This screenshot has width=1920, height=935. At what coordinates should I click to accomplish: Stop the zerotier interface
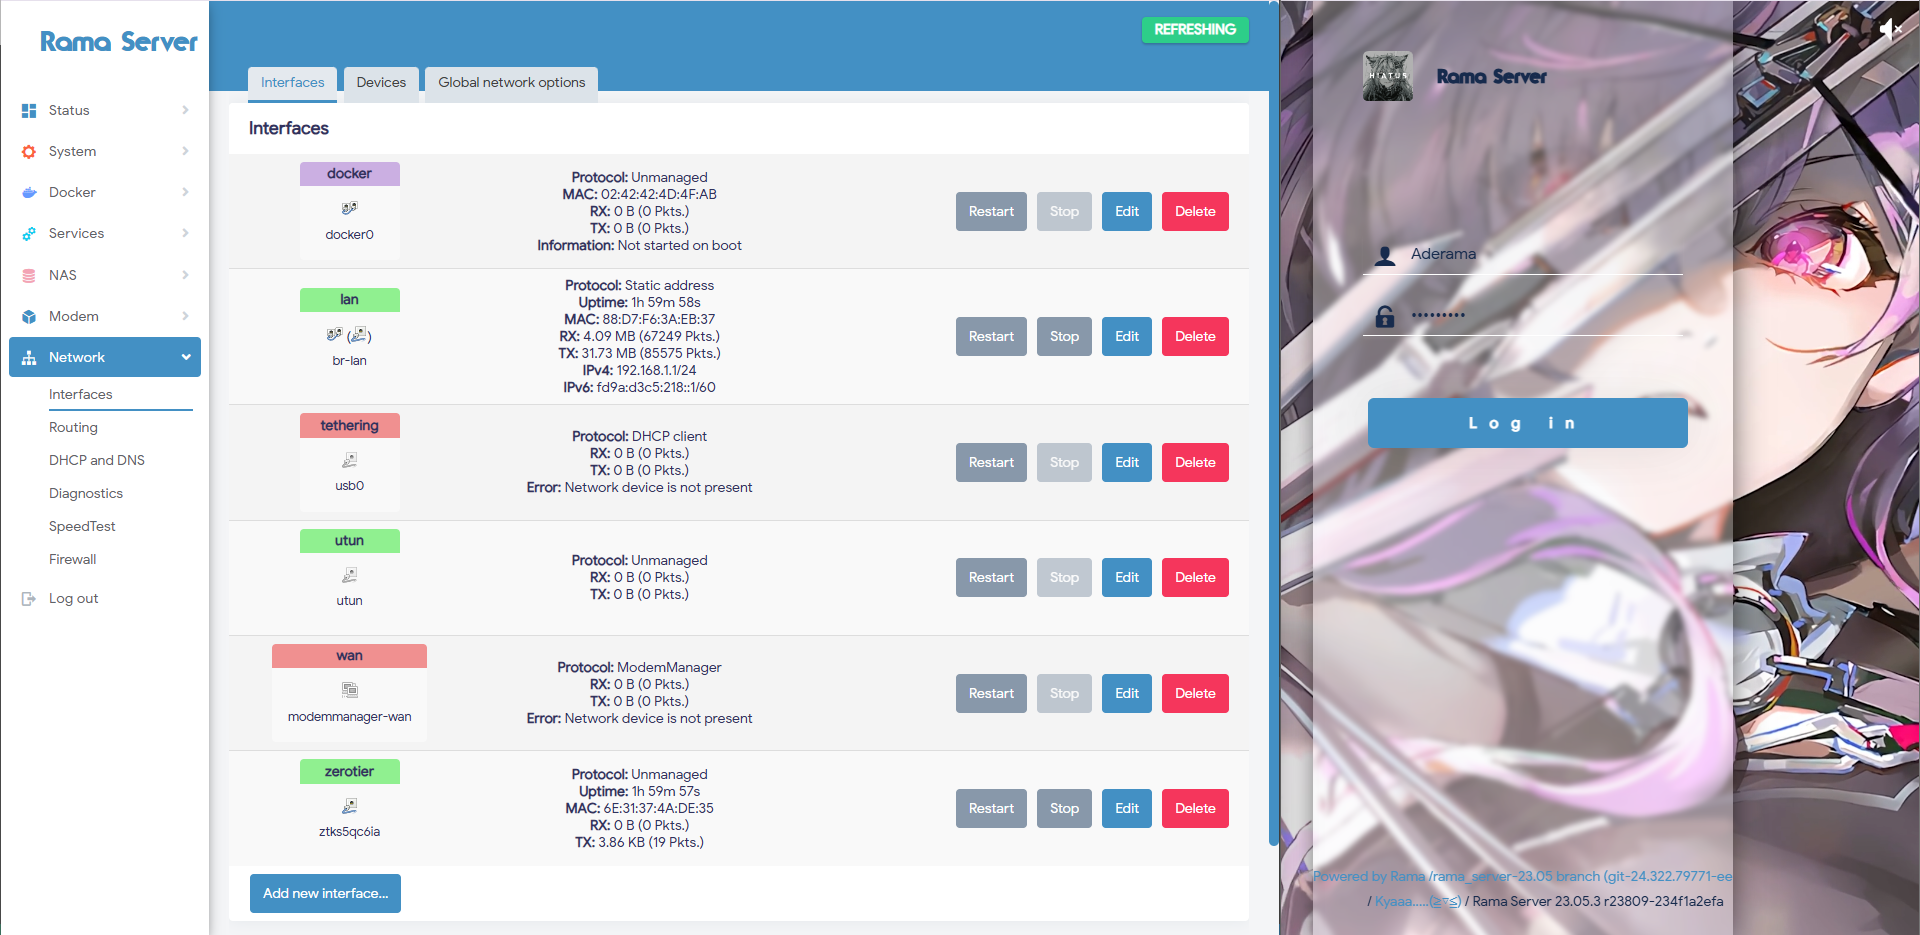(1064, 808)
